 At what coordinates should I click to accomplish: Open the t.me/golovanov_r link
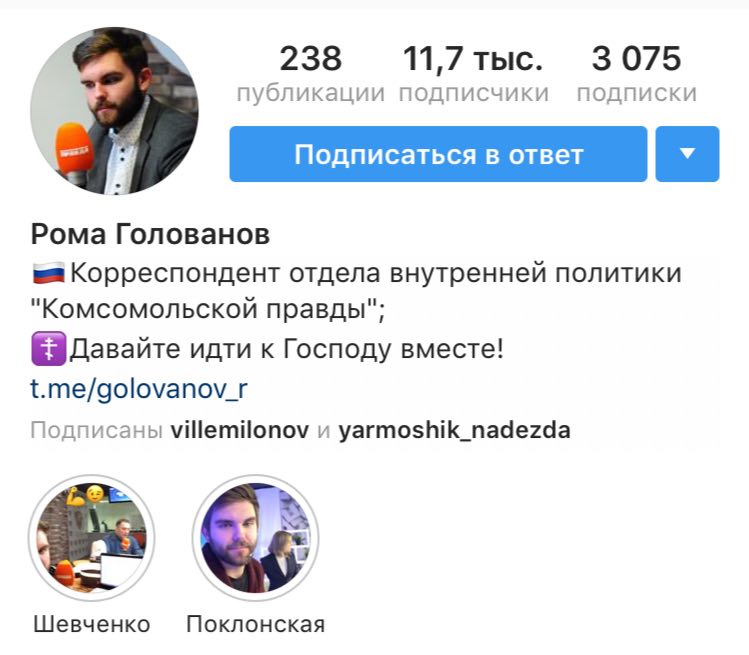[139, 389]
